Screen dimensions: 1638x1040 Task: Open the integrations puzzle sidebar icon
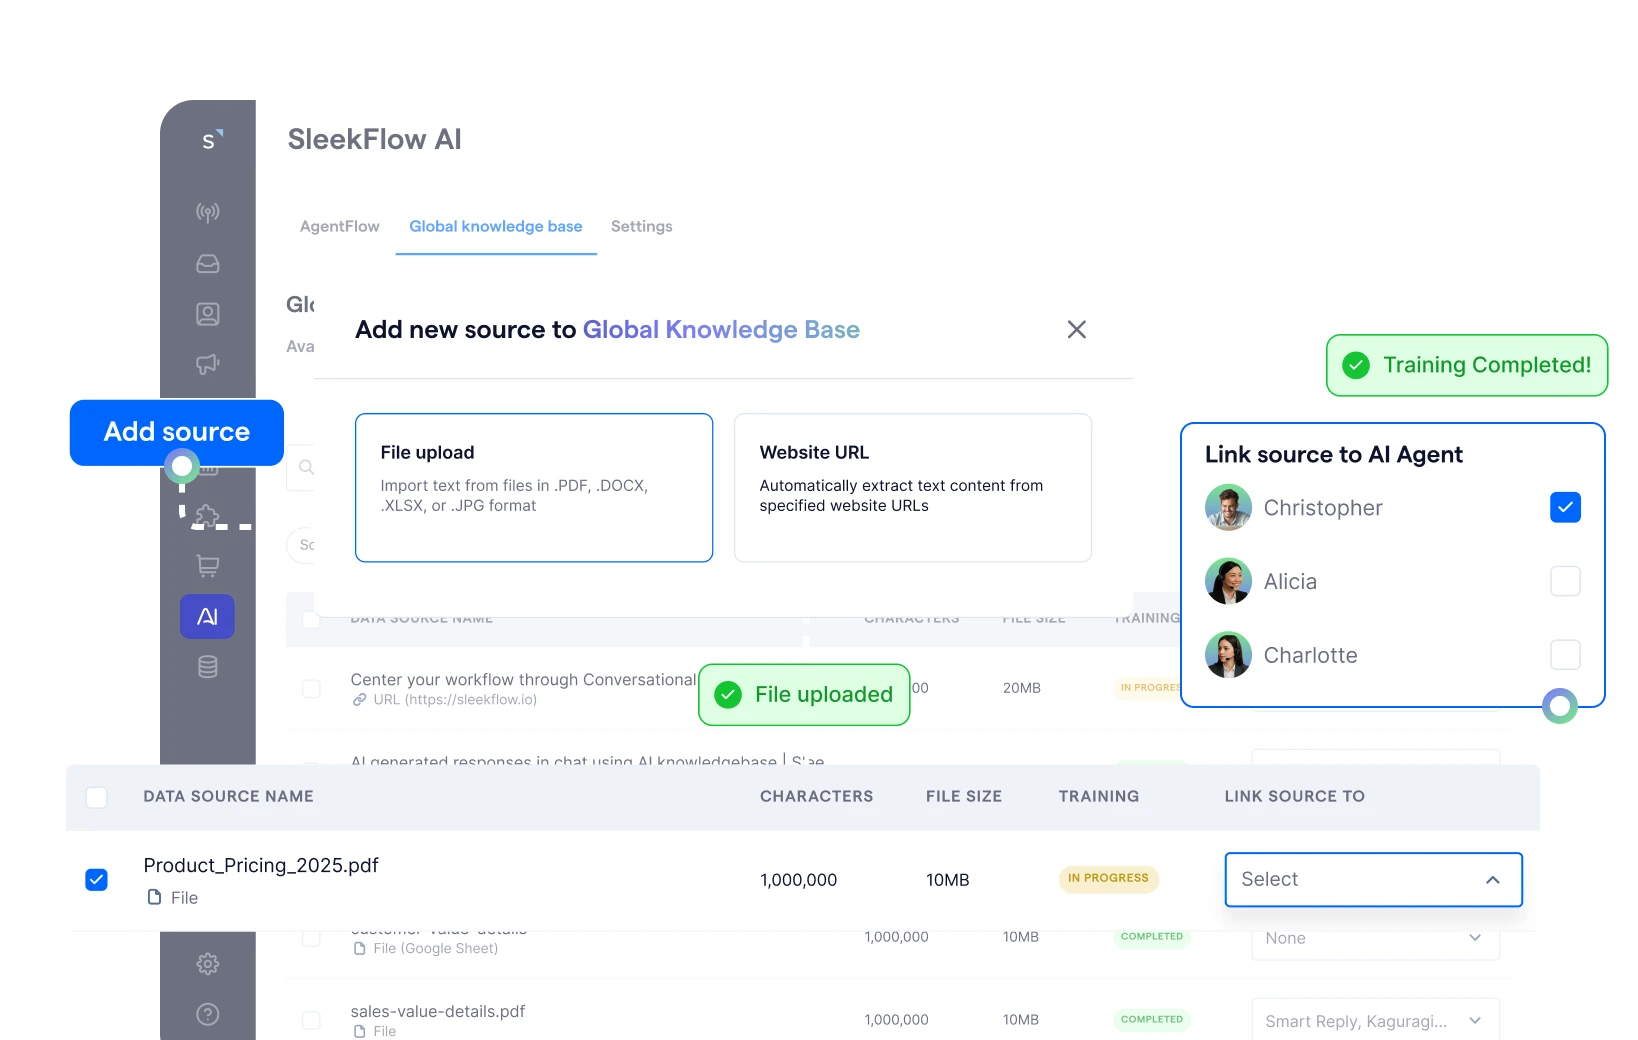click(x=208, y=516)
